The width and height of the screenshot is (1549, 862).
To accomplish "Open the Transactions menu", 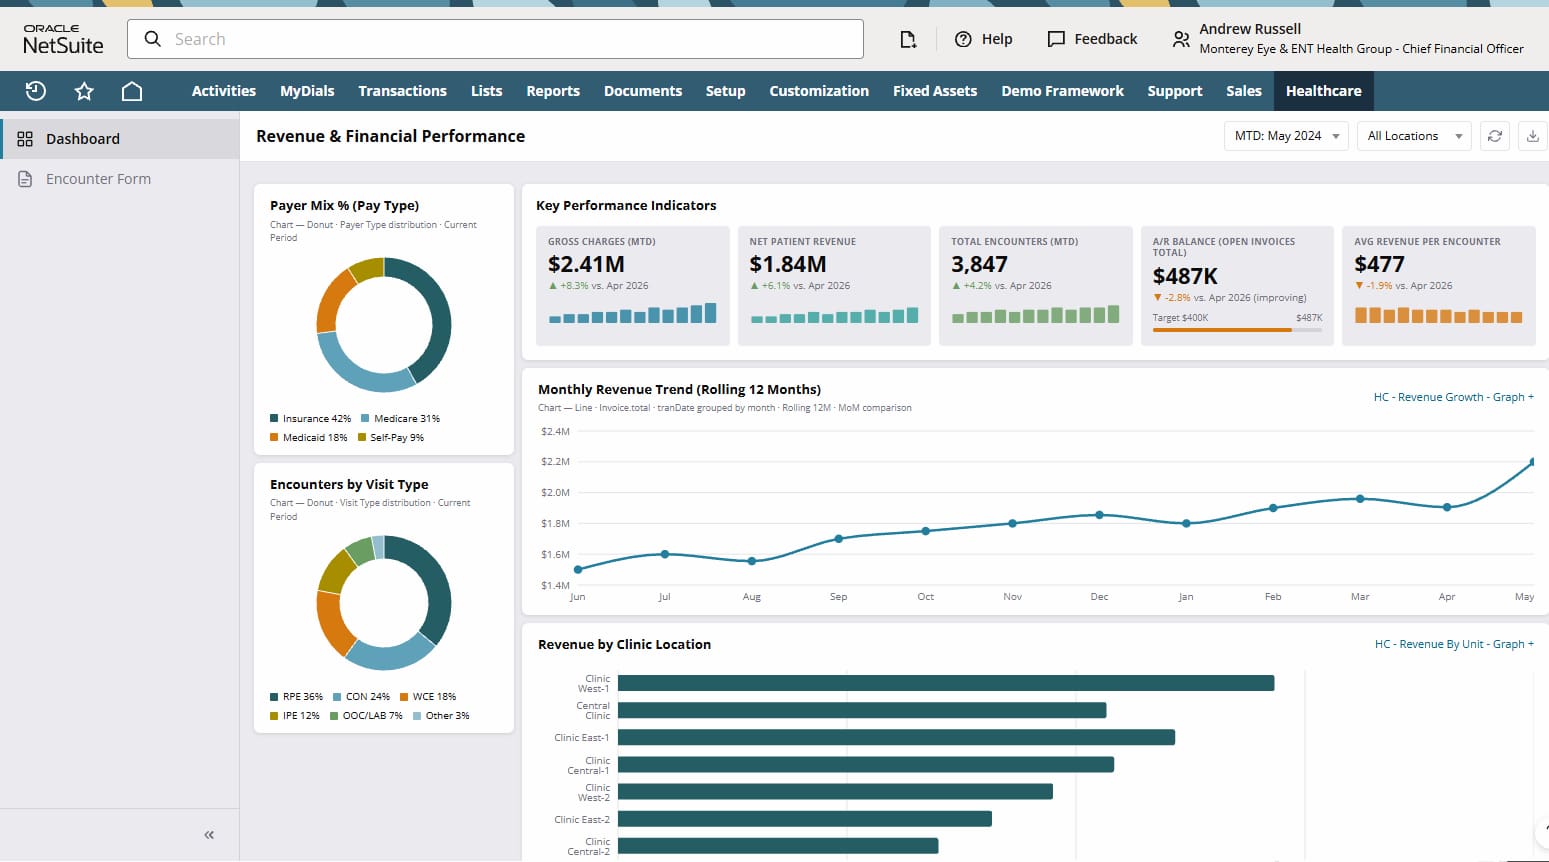I will coord(402,91).
